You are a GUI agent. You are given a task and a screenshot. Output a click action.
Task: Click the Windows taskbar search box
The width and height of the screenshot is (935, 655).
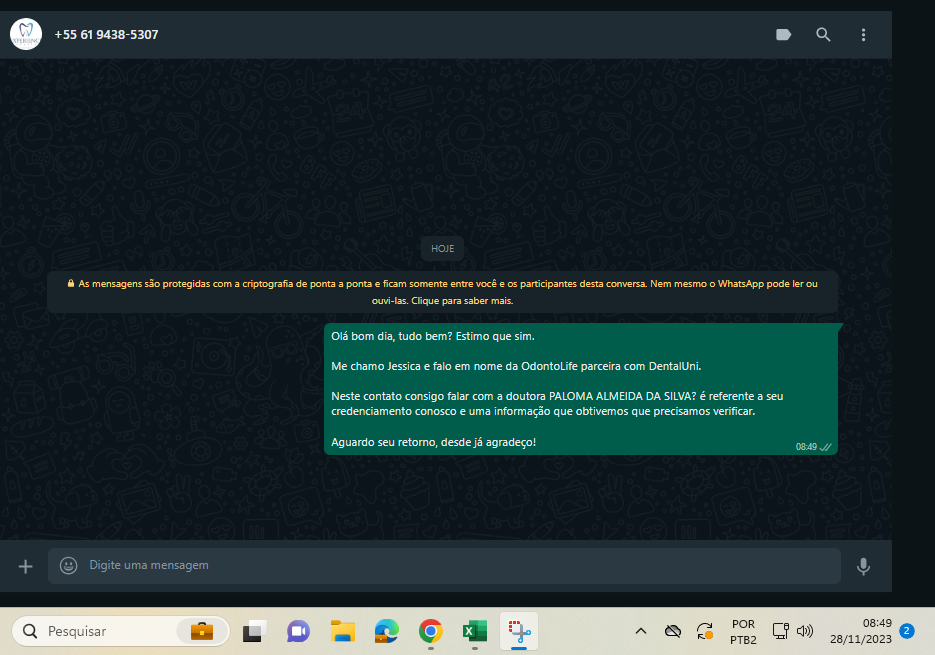pos(120,631)
